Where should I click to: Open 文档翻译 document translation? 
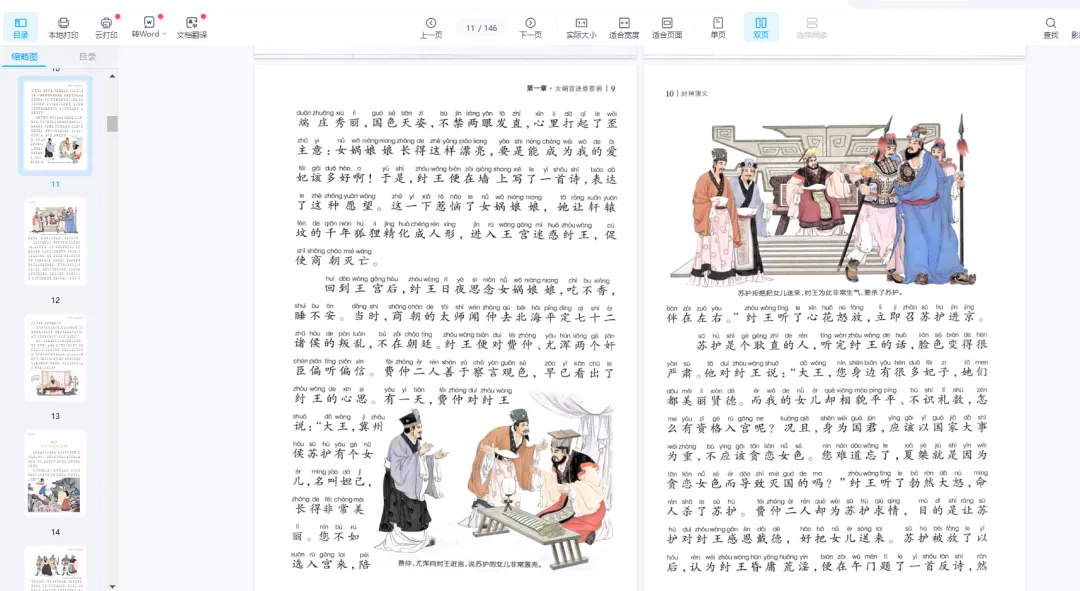191,28
